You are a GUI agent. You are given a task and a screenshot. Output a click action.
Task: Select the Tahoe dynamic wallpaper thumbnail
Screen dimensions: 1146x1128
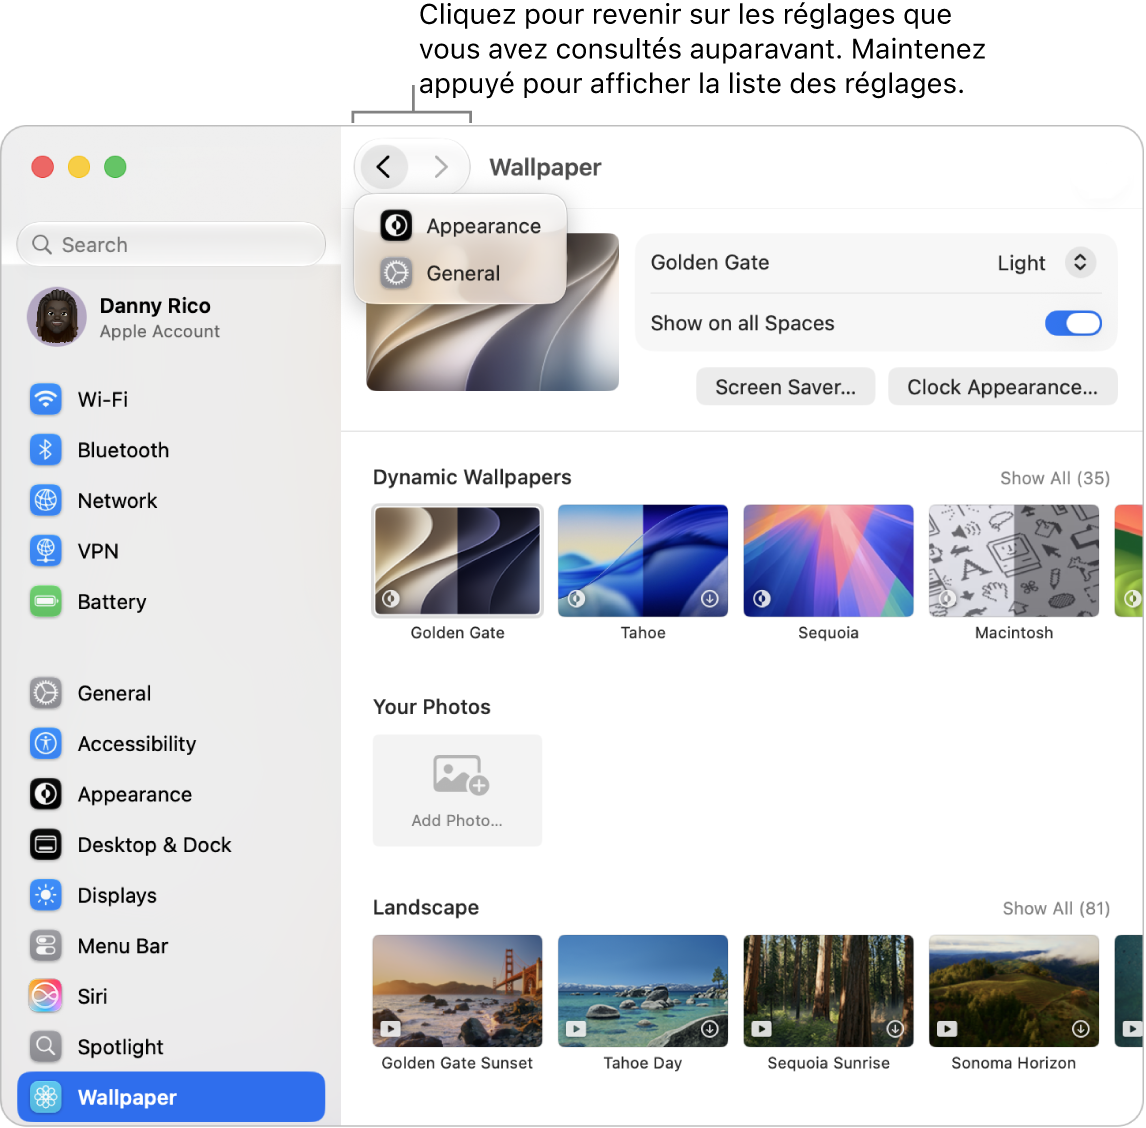coord(642,561)
